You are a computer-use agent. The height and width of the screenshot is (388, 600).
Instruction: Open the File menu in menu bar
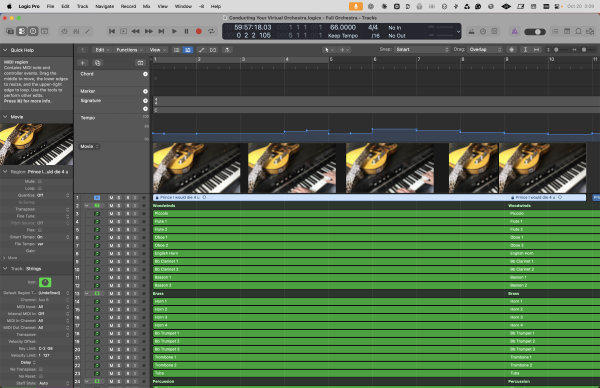pos(50,6)
